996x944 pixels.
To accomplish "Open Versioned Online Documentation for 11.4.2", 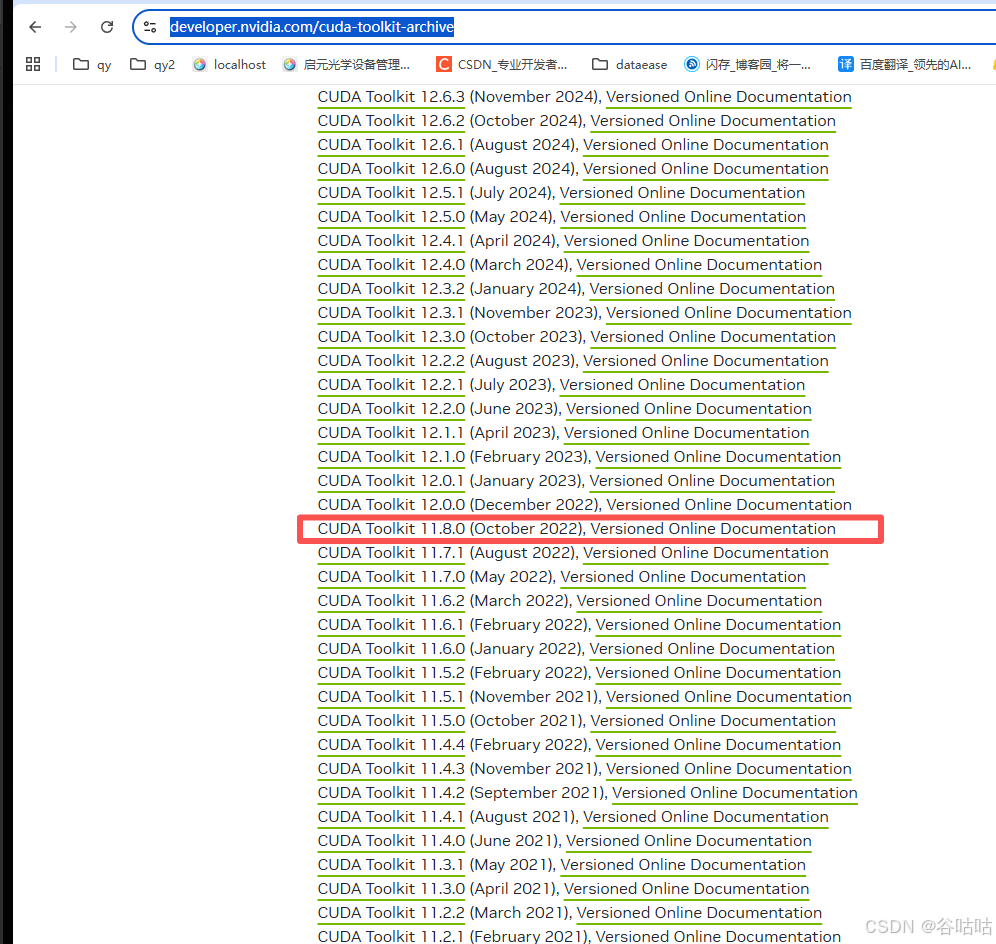I will click(x=735, y=793).
